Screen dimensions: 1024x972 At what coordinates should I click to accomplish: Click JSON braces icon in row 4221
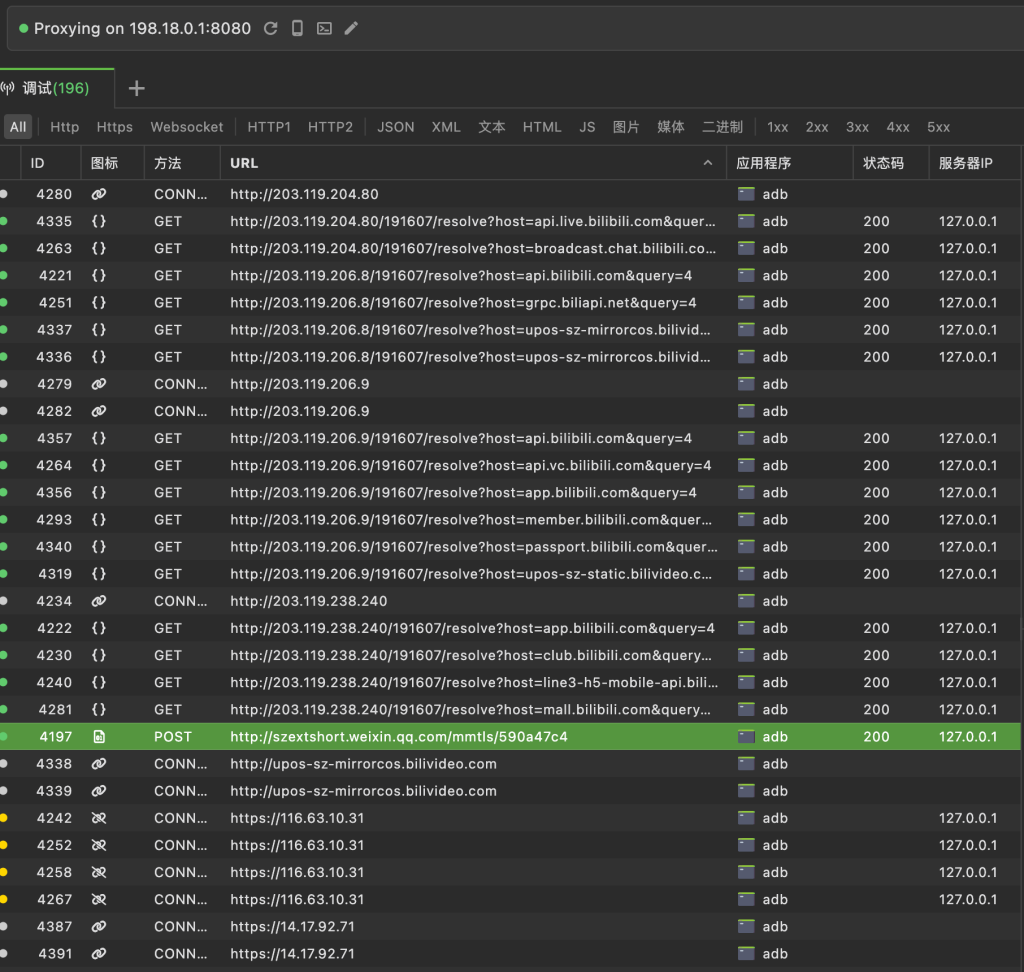[99, 276]
